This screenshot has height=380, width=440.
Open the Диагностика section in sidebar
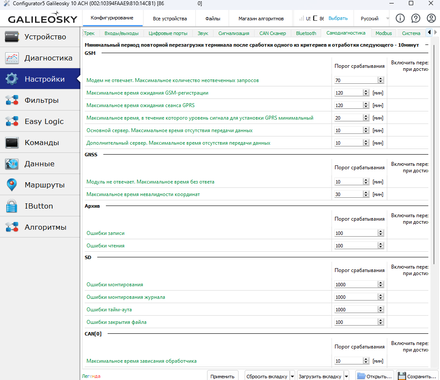pyautogui.click(x=40, y=58)
